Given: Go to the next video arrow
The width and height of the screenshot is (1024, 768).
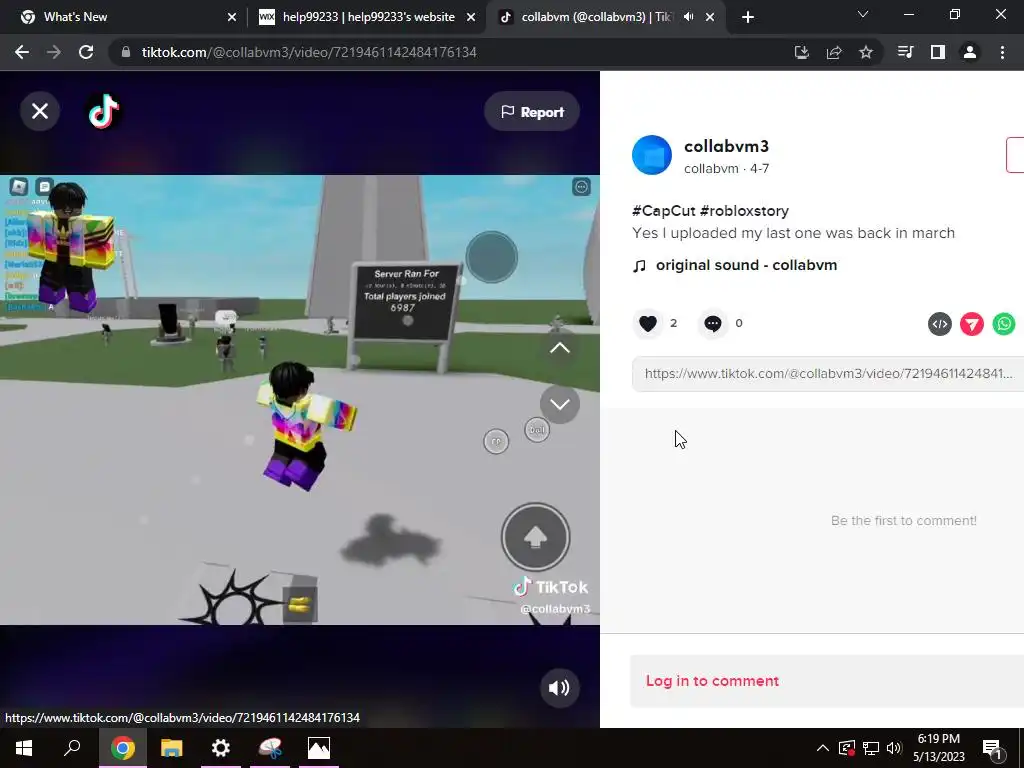Looking at the screenshot, I should pos(560,404).
